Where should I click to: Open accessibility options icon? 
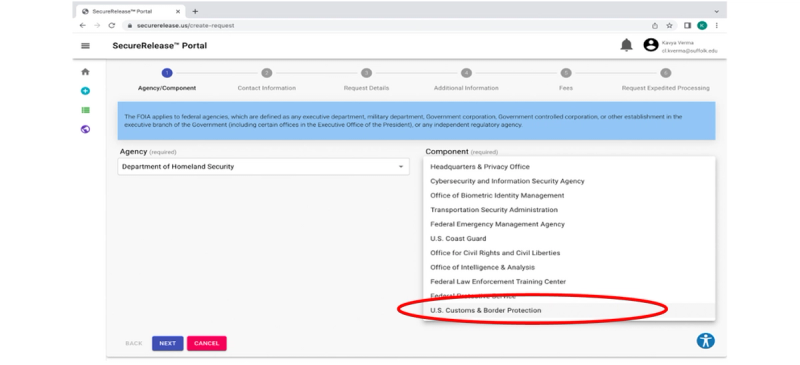point(706,340)
